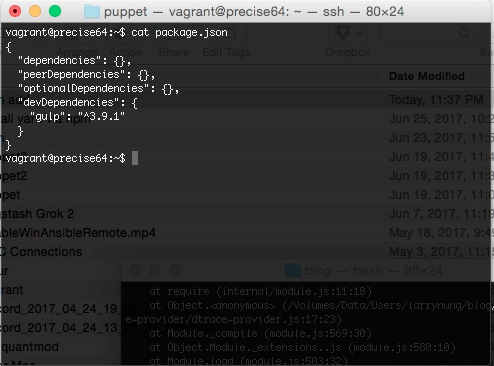Minimize the puppet ssh terminal window
Viewport: 494px width, 366px height.
(x=35, y=11)
